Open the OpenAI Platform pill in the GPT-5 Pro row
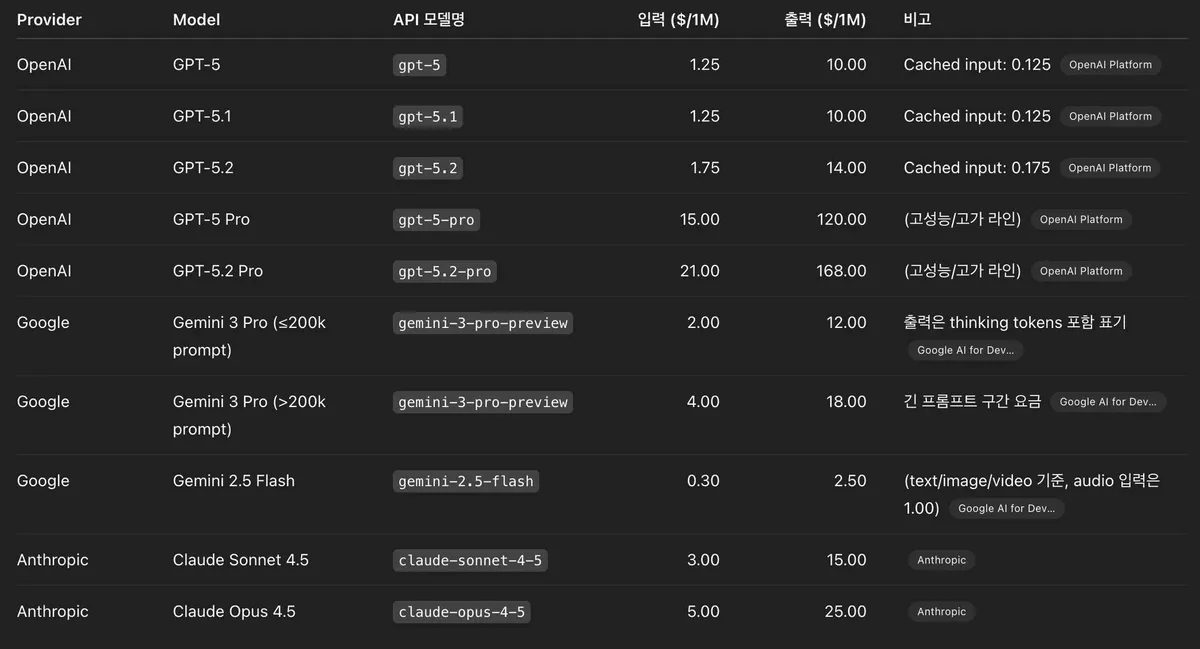Image resolution: width=1200 pixels, height=649 pixels. (x=1081, y=219)
